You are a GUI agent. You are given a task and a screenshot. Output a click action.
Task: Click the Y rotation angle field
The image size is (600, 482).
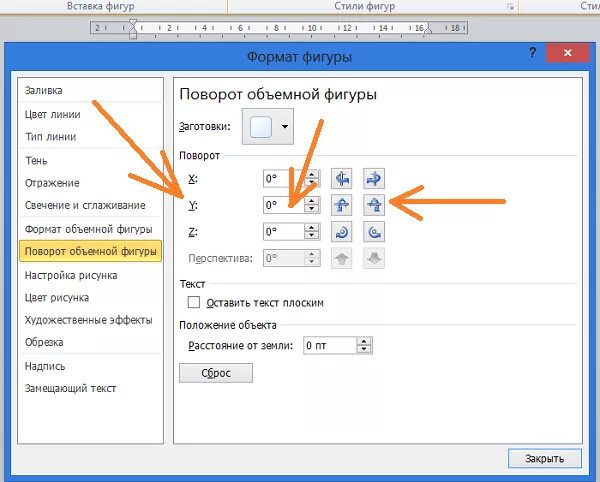pos(284,205)
